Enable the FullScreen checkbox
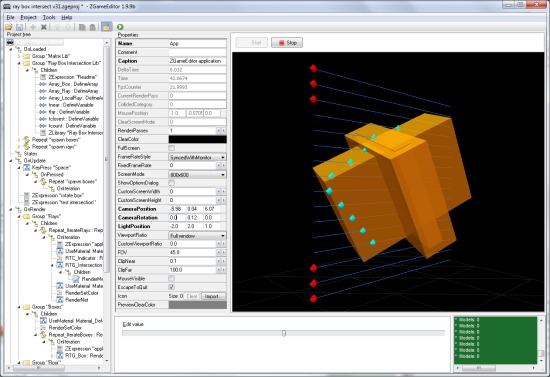This screenshot has height=377, width=550. [x=172, y=148]
